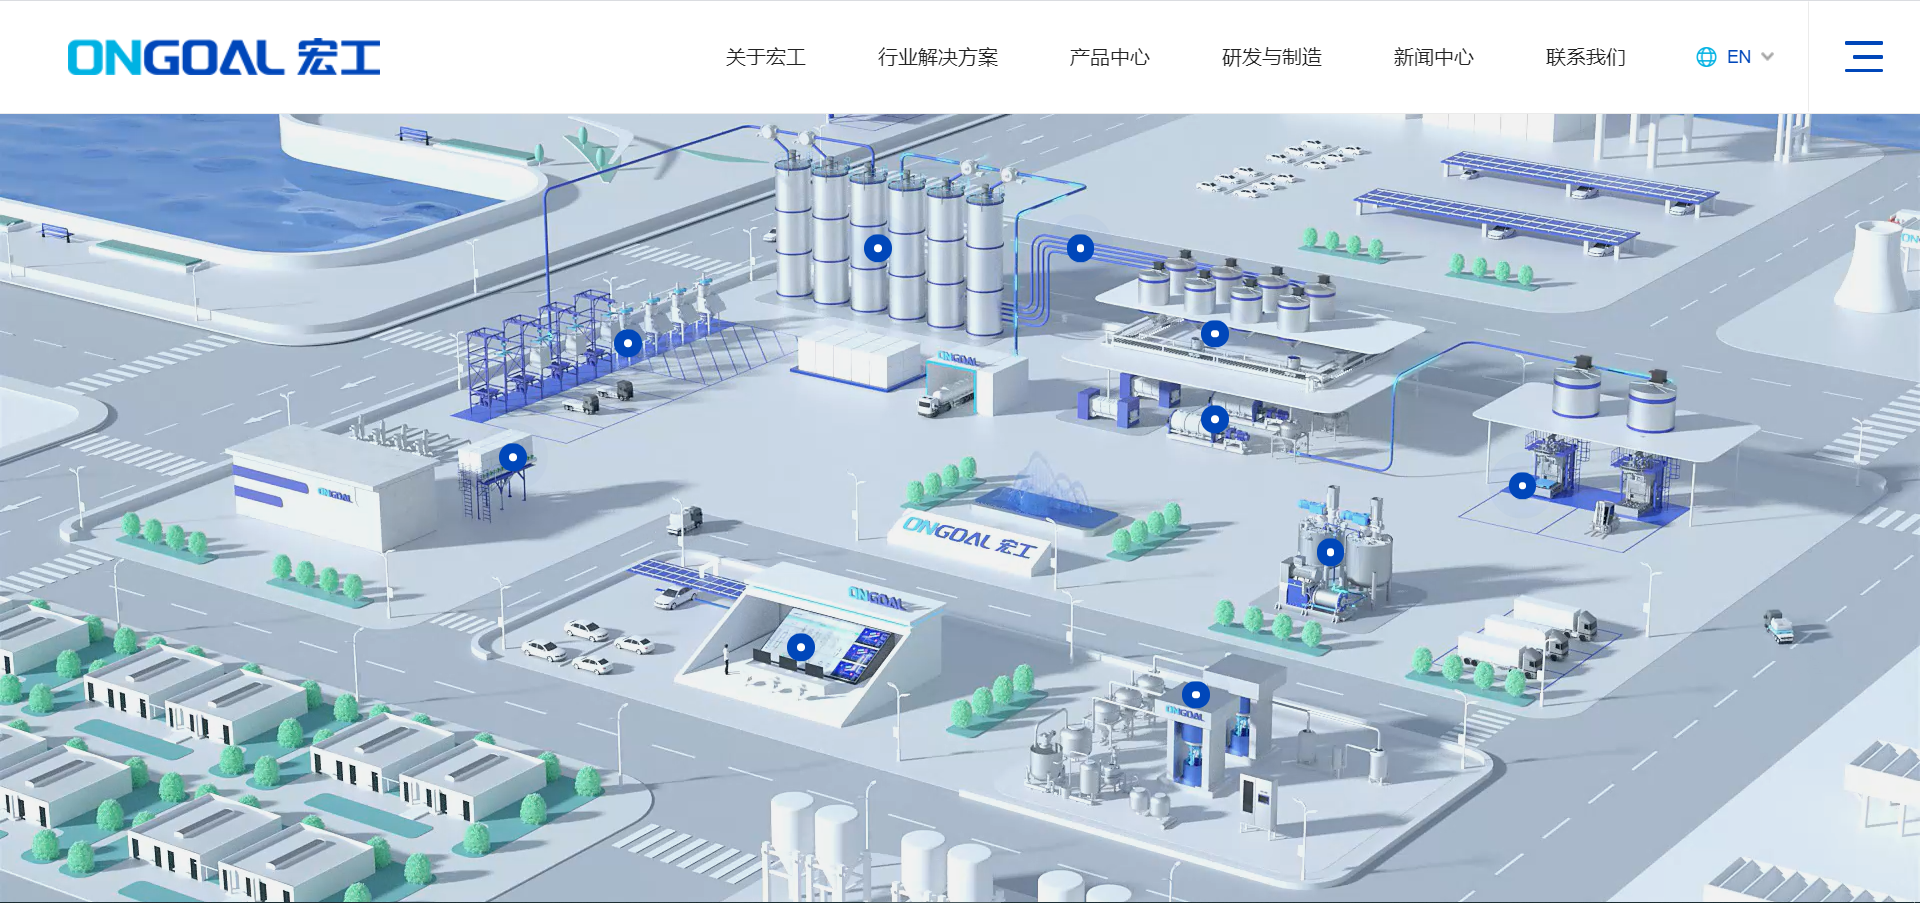Click the ONGOAL logo in the header

[223, 57]
